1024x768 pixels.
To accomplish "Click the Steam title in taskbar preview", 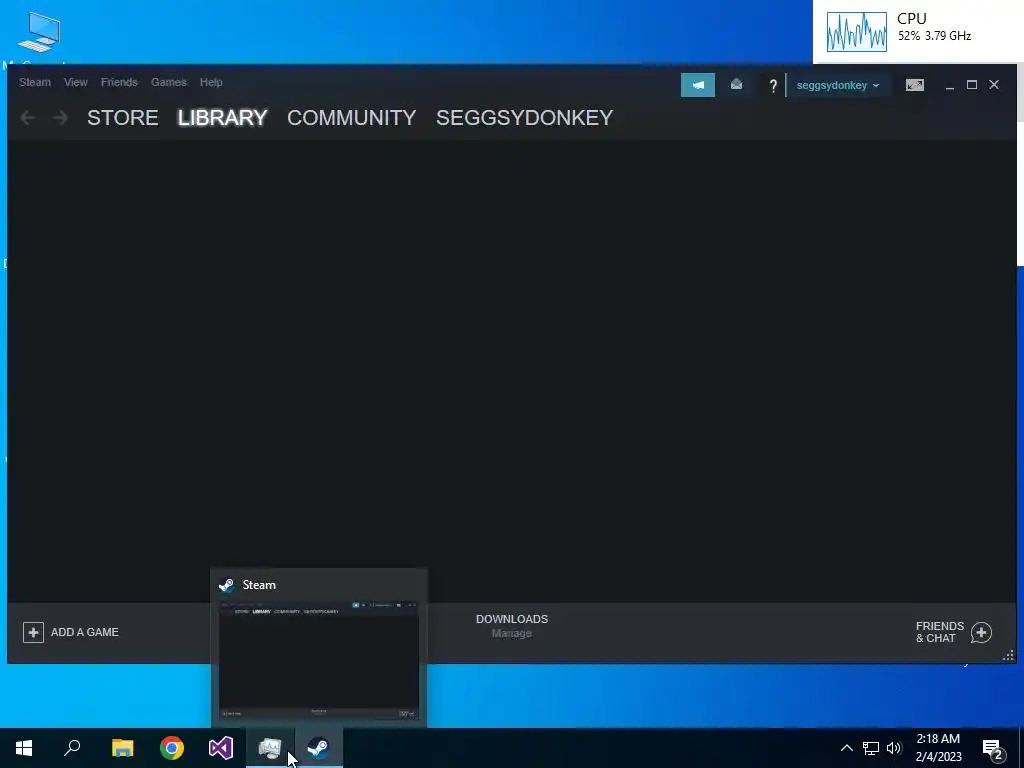I will click(x=259, y=585).
